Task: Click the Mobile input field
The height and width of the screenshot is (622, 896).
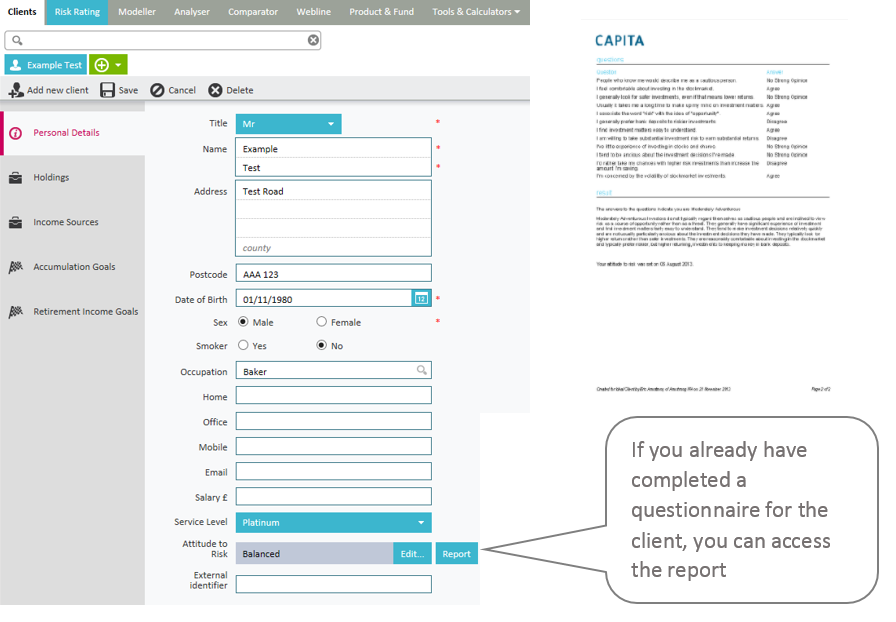Action: click(x=334, y=446)
